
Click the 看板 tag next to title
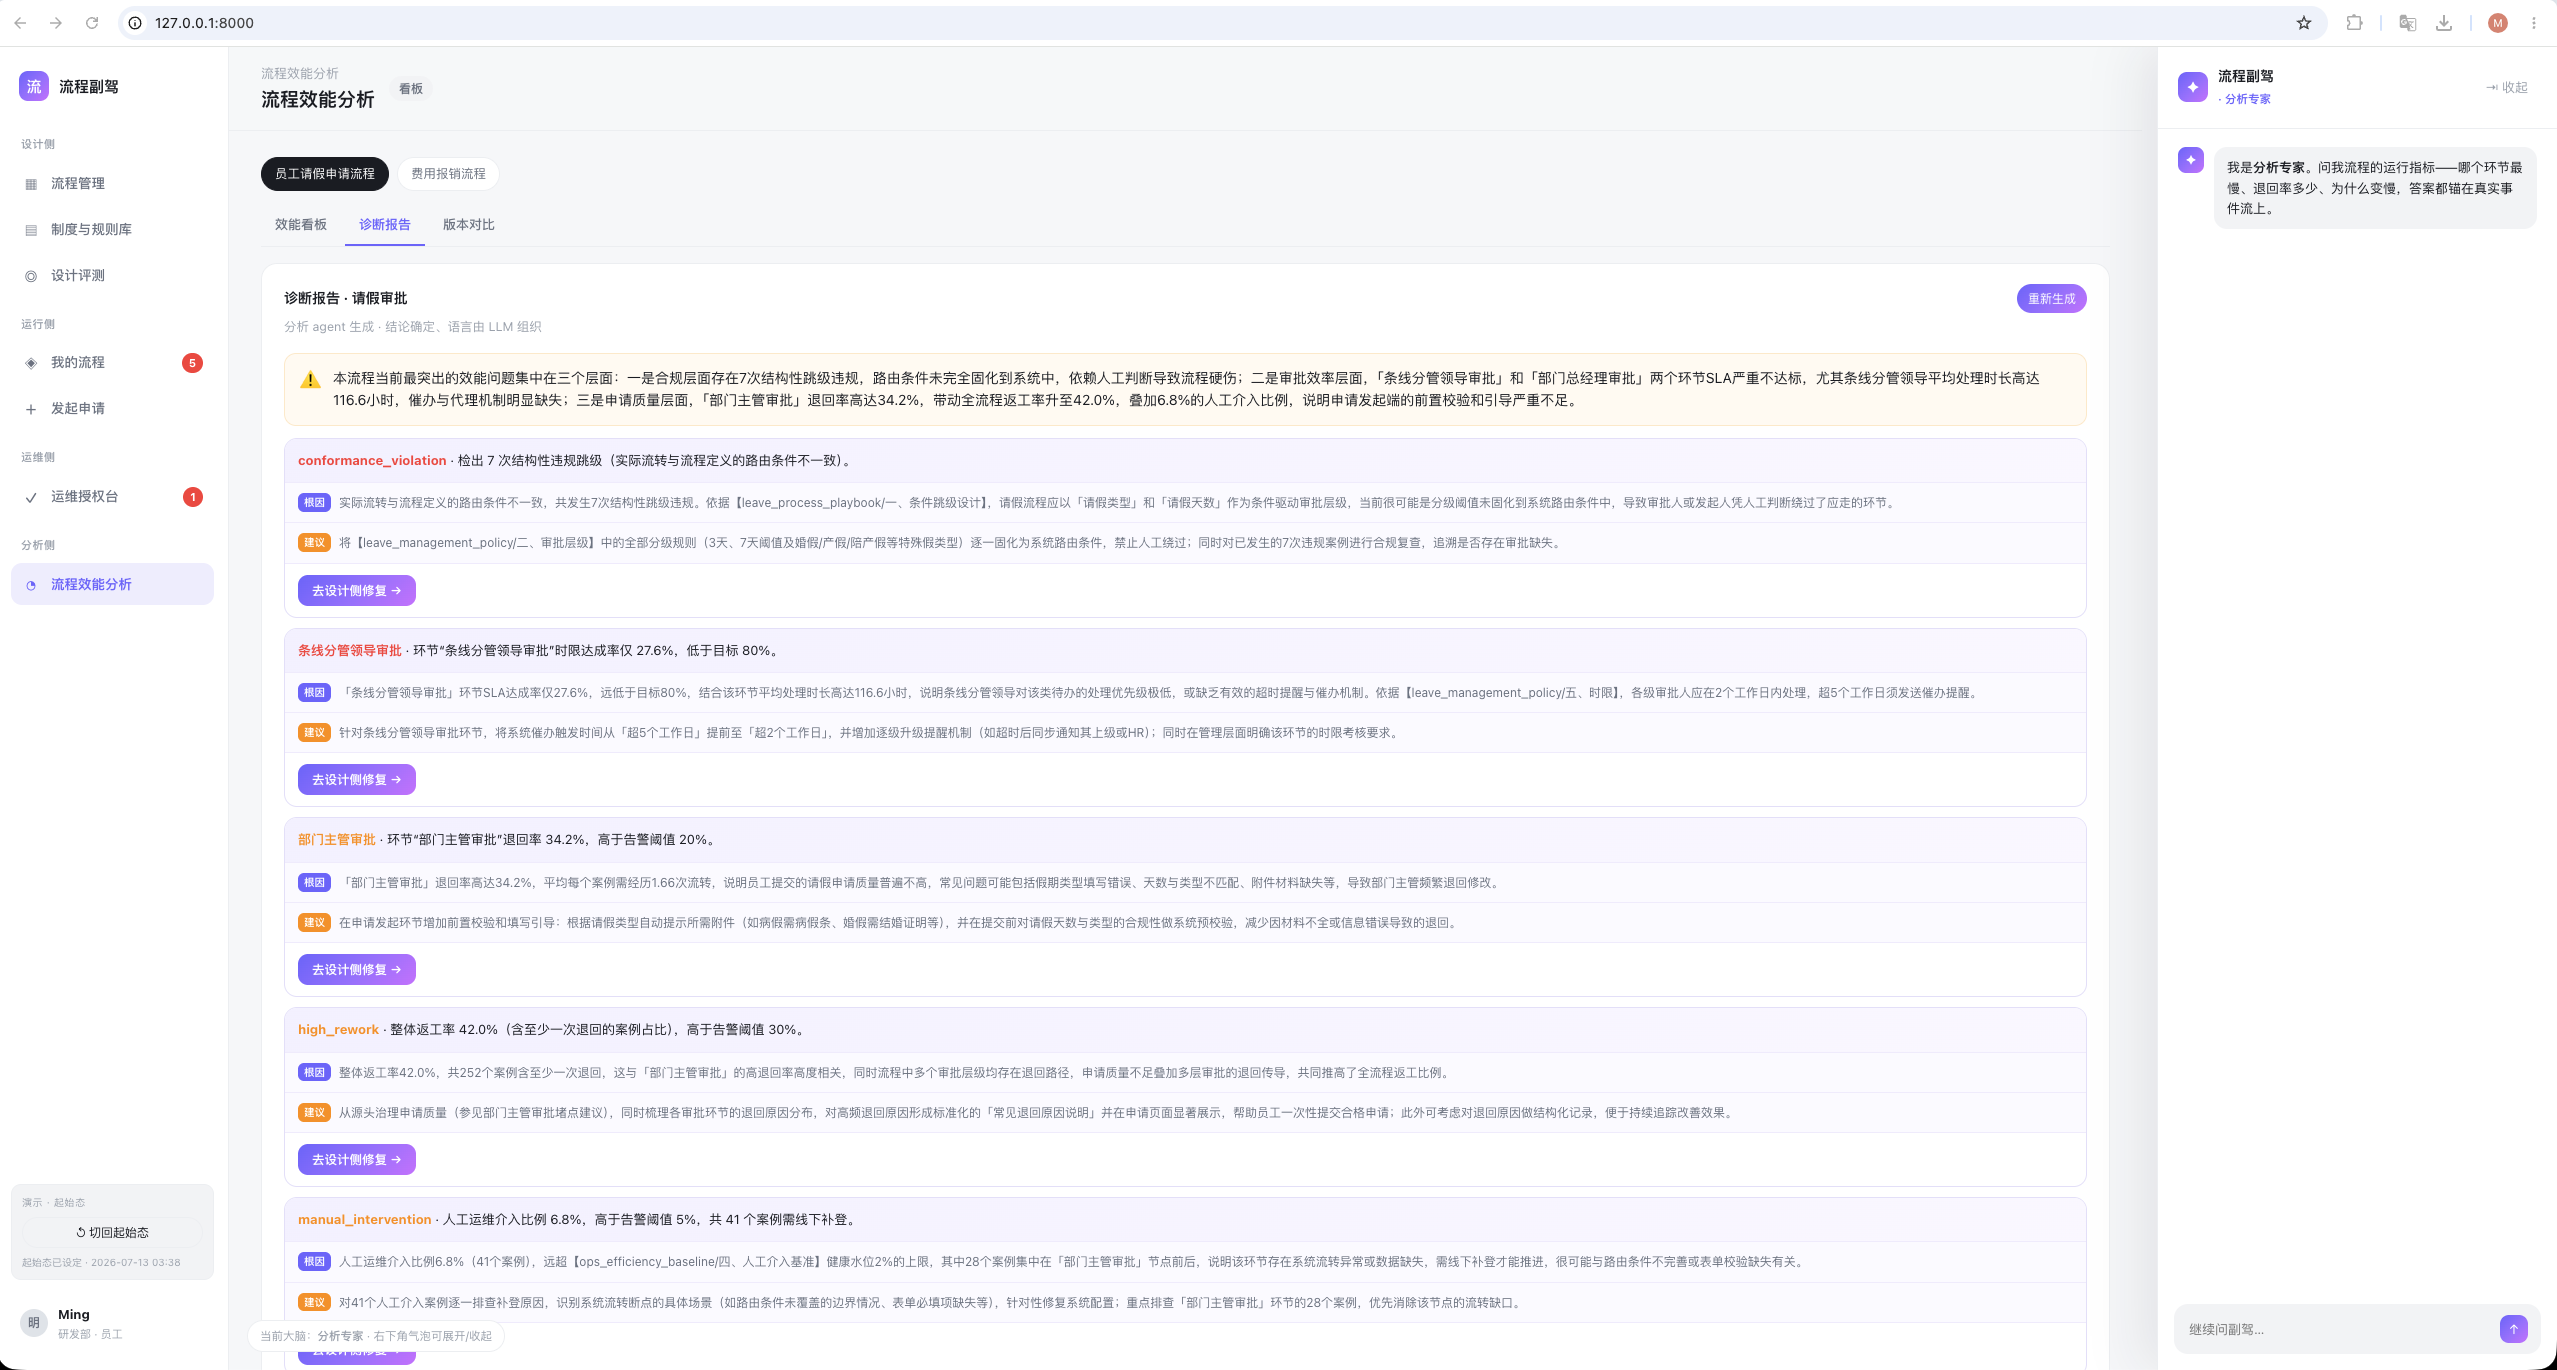(411, 89)
